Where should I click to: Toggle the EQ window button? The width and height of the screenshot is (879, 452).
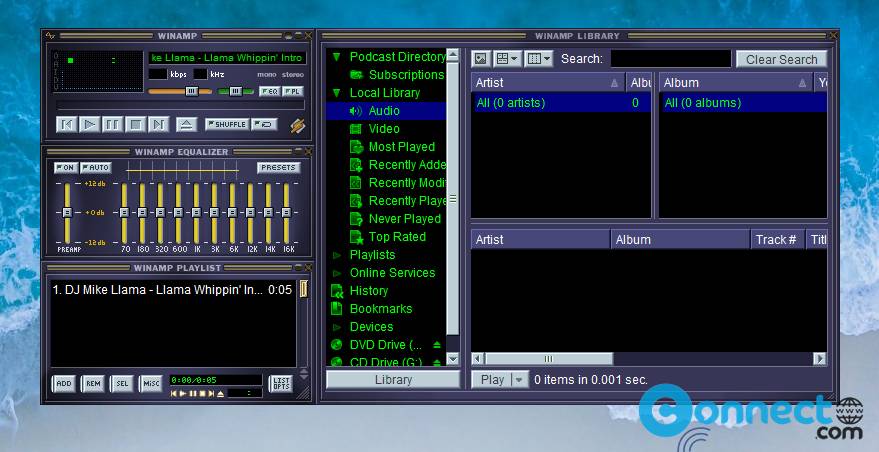click(270, 91)
